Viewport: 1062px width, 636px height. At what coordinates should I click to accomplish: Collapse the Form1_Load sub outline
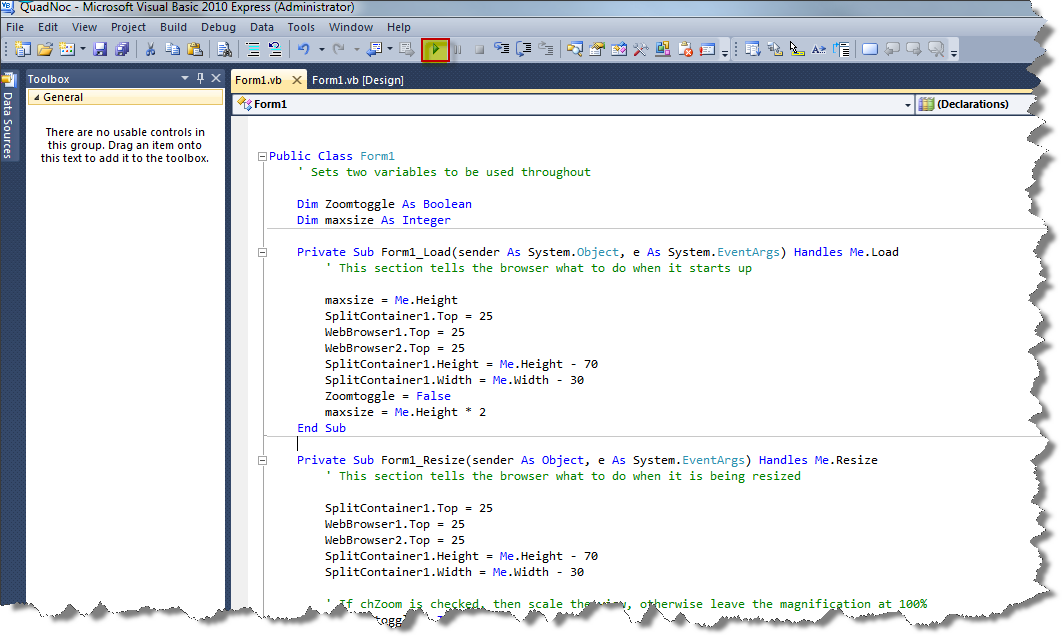[x=262, y=252]
